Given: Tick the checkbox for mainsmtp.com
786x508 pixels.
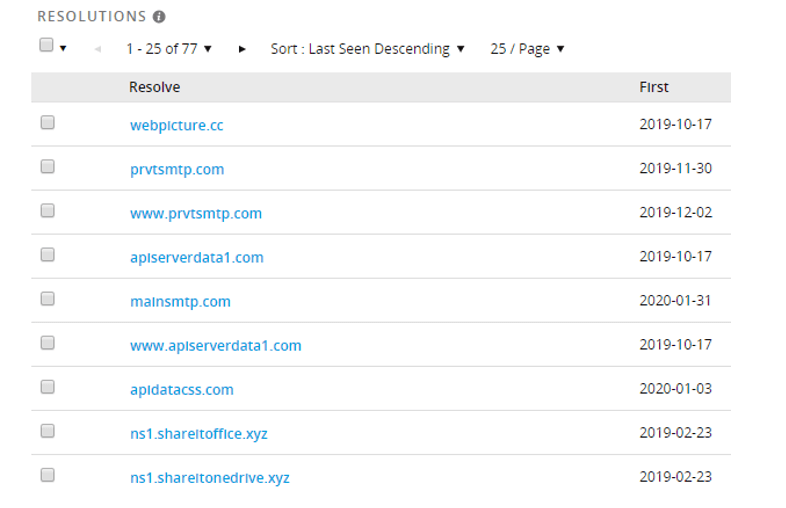Looking at the screenshot, I should pos(47,299).
